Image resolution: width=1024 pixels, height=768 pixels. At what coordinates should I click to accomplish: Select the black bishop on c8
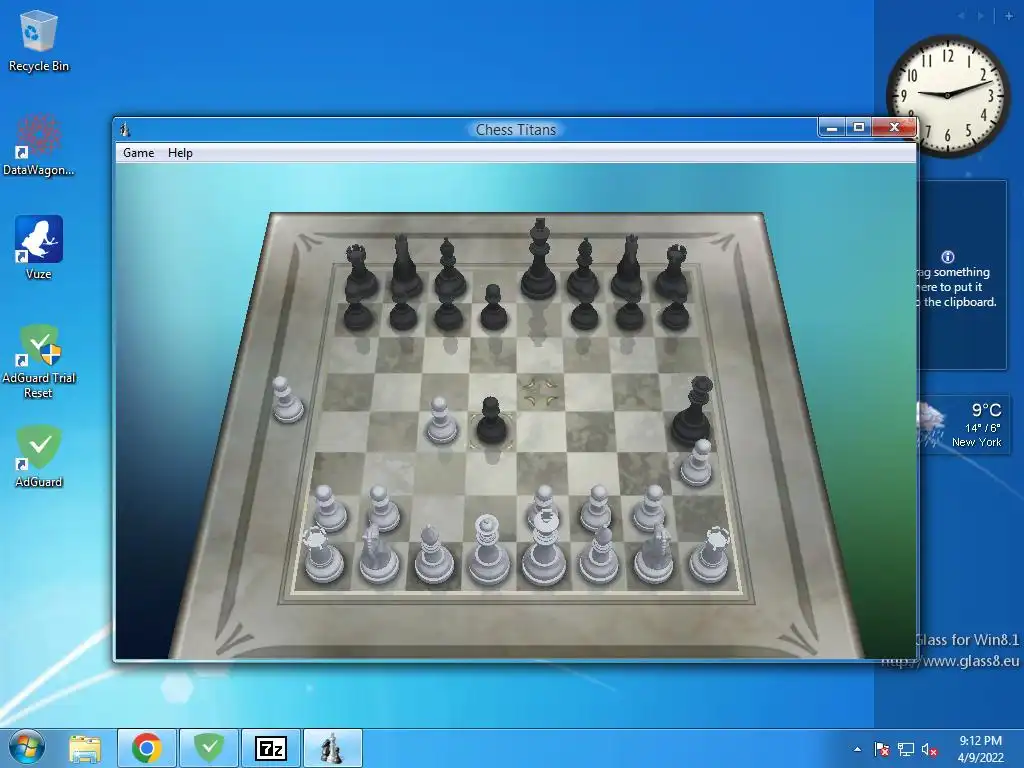[449, 268]
